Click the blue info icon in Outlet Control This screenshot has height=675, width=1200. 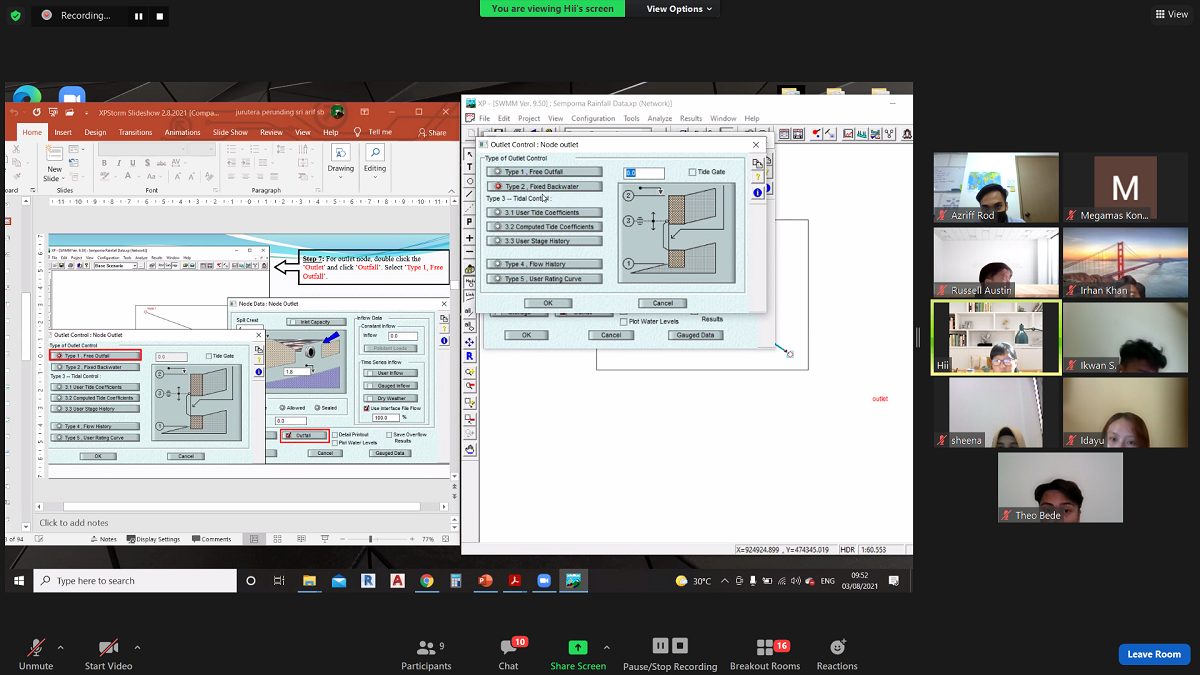[757, 192]
